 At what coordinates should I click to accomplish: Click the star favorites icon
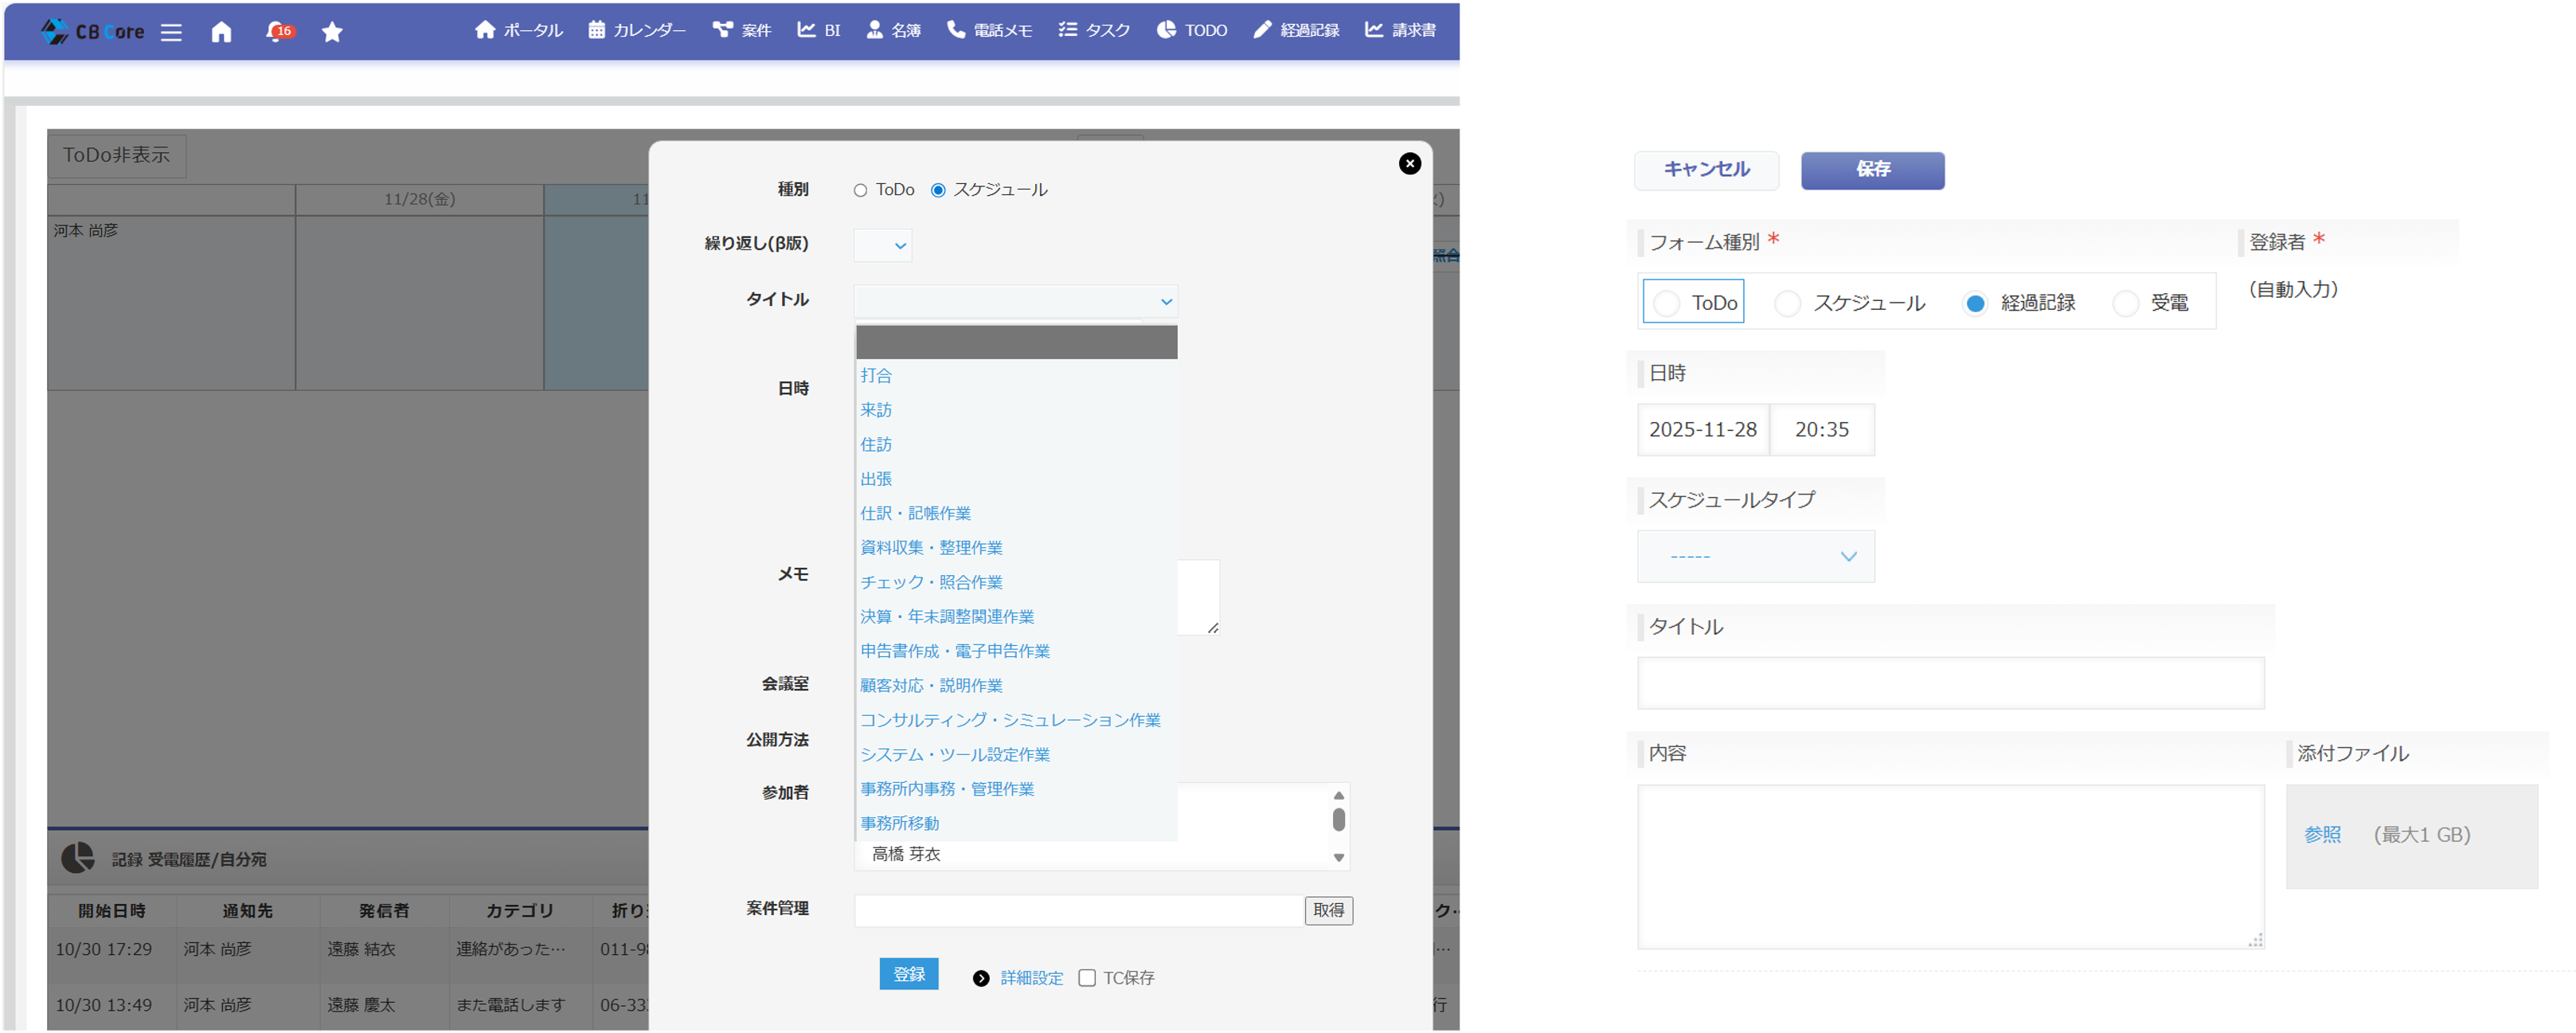(x=333, y=32)
